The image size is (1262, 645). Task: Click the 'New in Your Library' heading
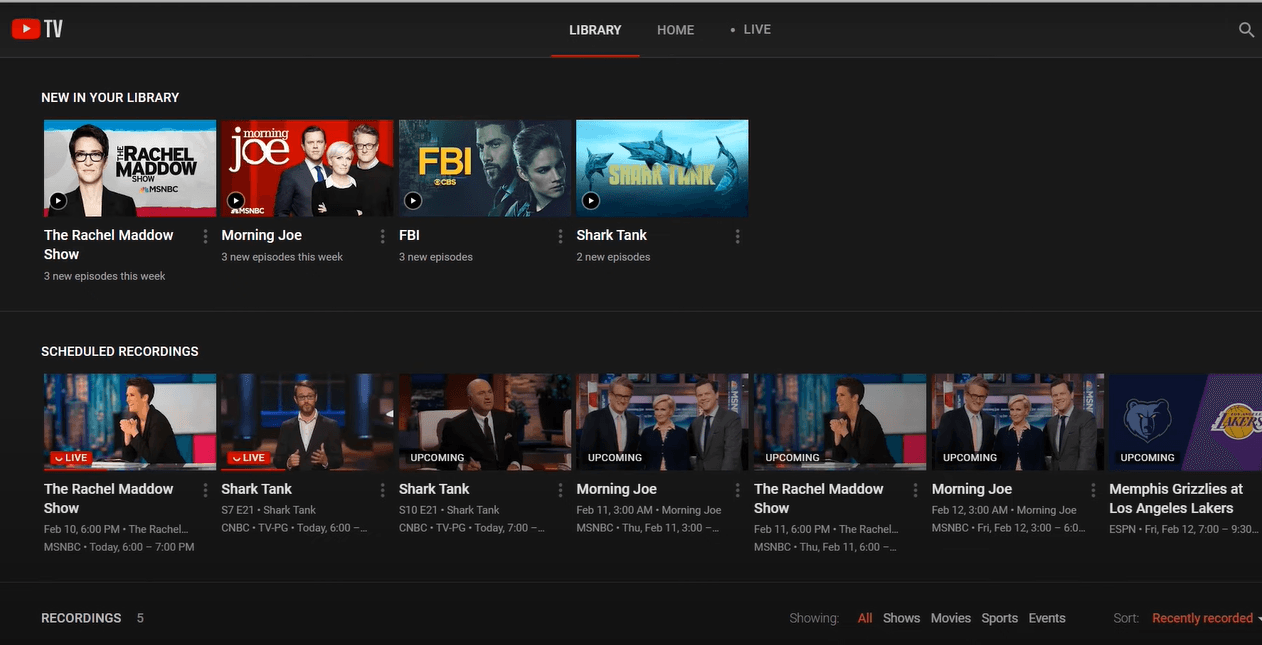[x=110, y=98]
